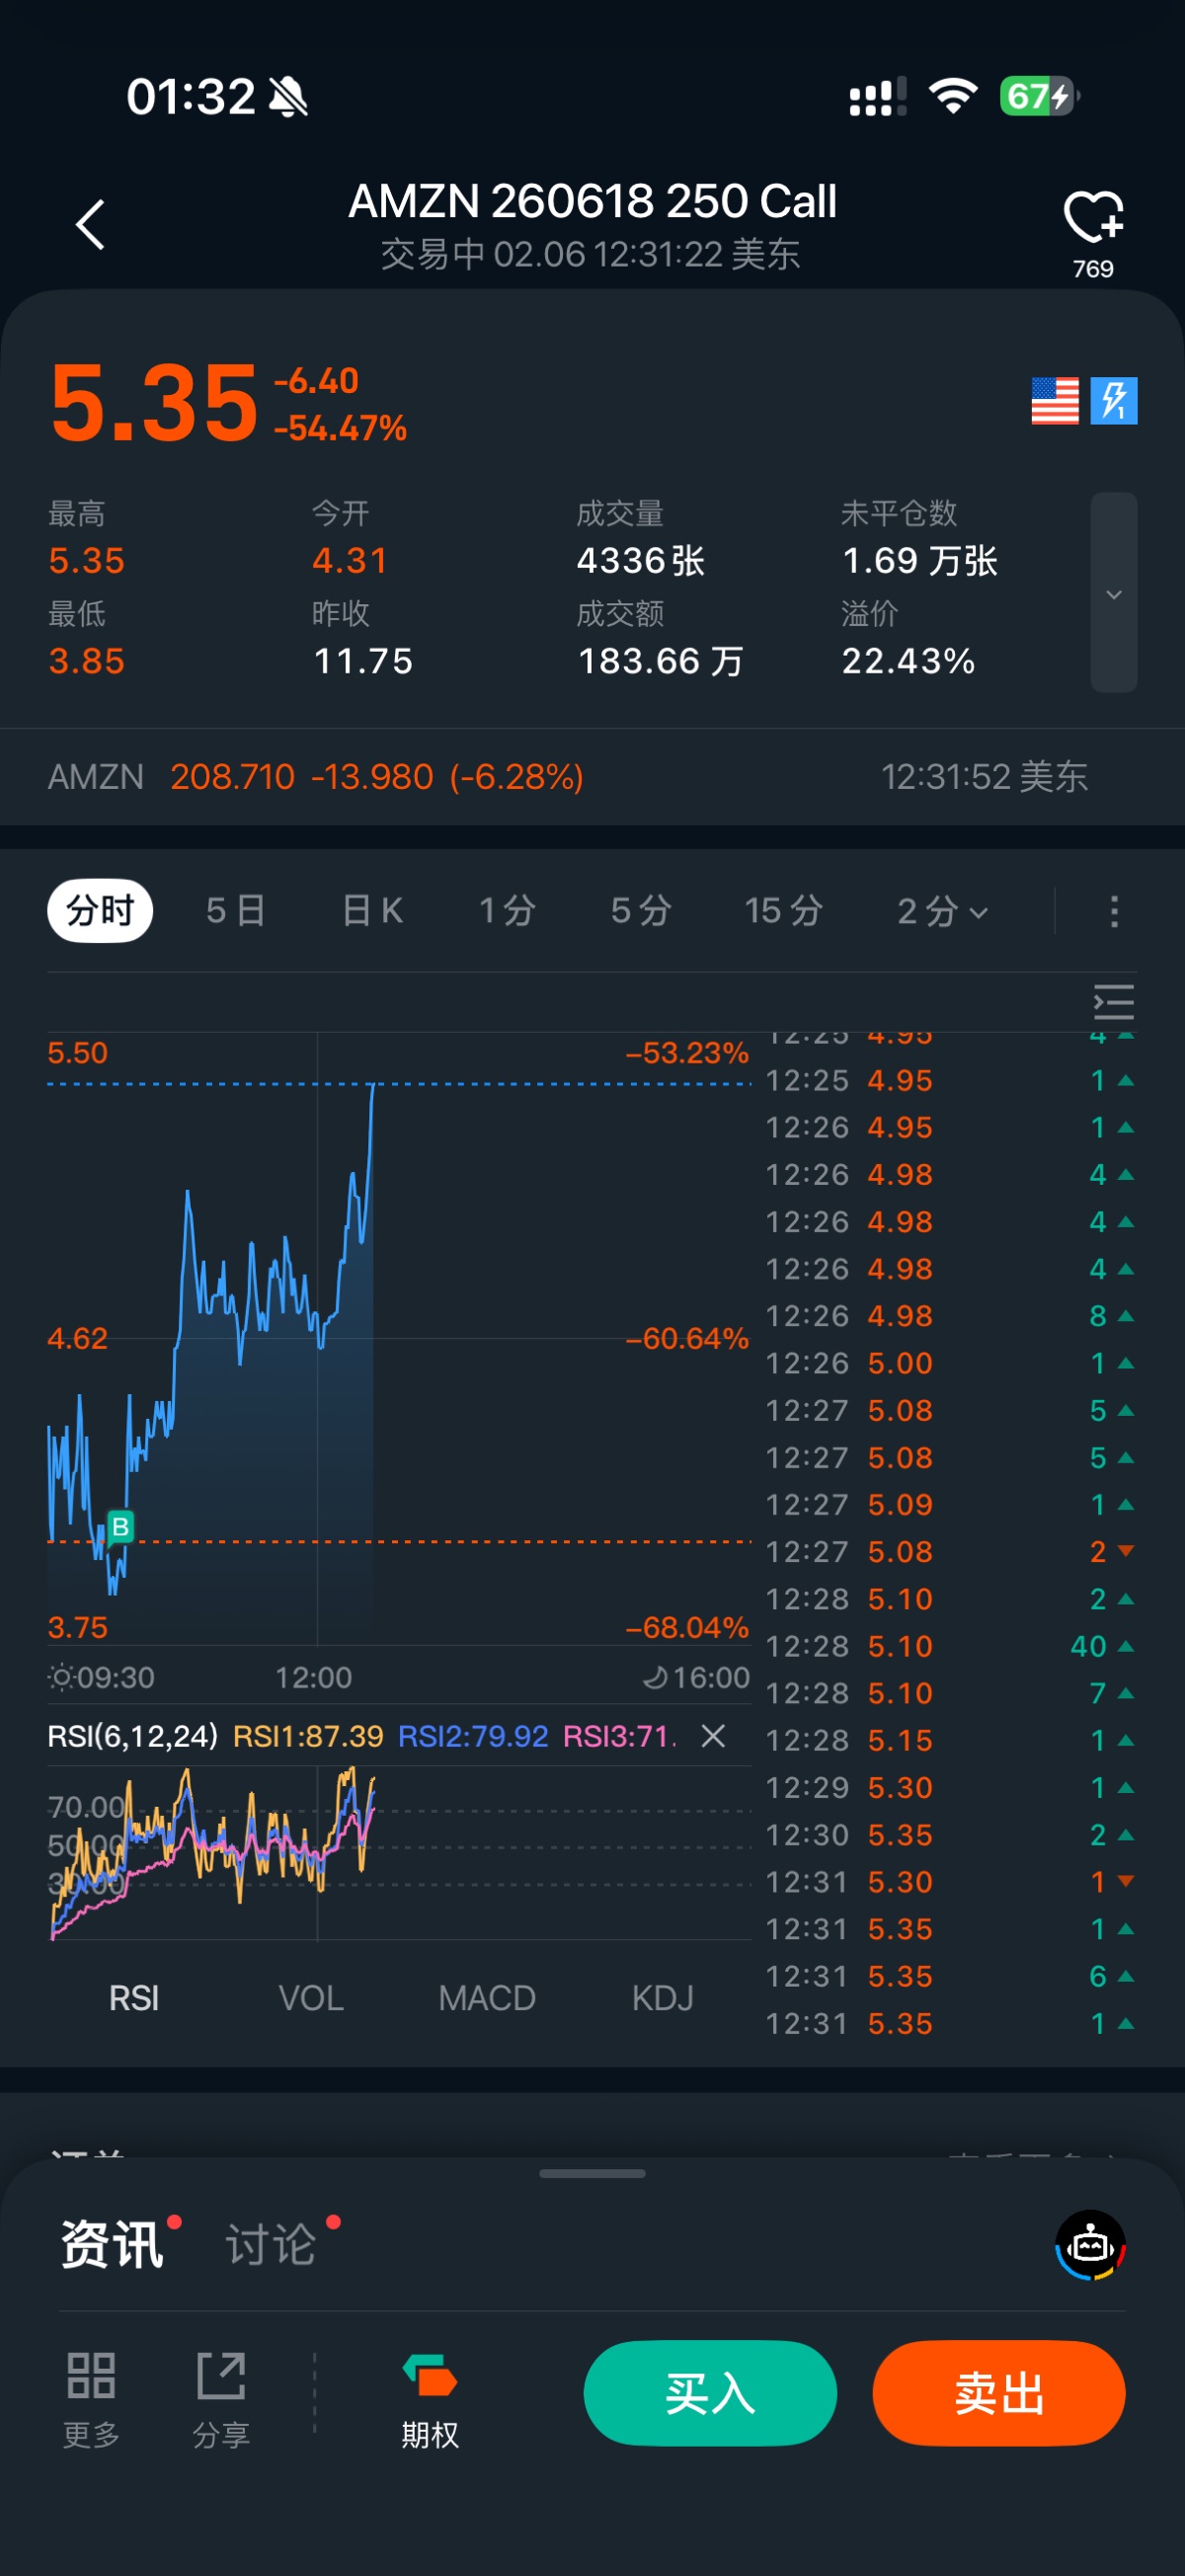Tap the back arrow icon
1185x2576 pixels.
click(90, 224)
